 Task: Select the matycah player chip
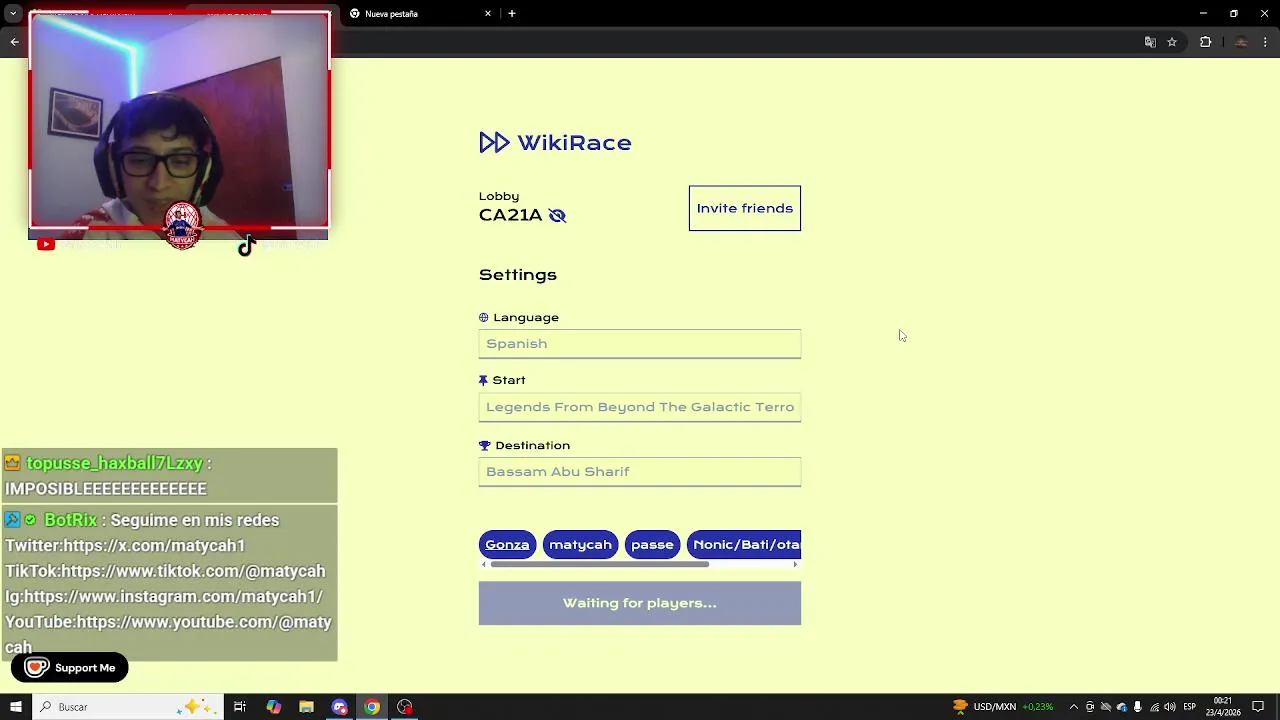[x=580, y=544]
